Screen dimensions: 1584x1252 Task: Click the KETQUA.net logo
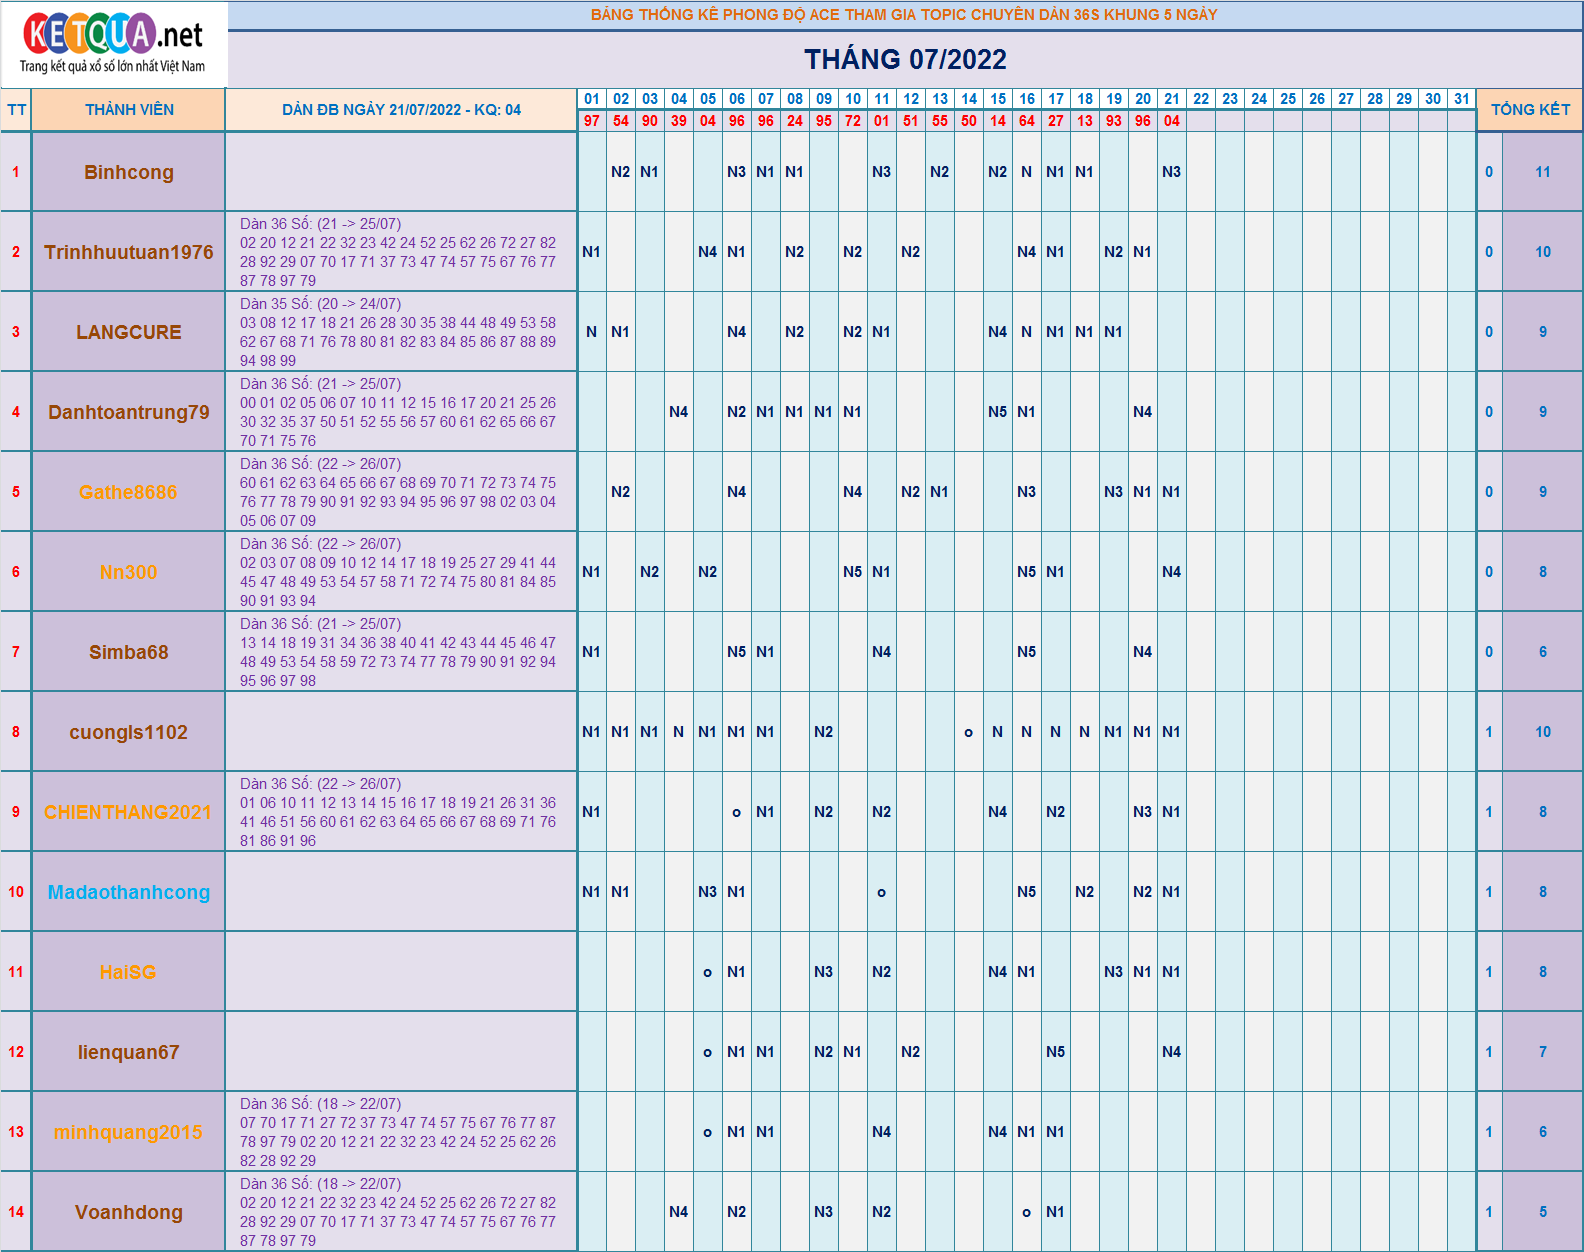click(113, 44)
